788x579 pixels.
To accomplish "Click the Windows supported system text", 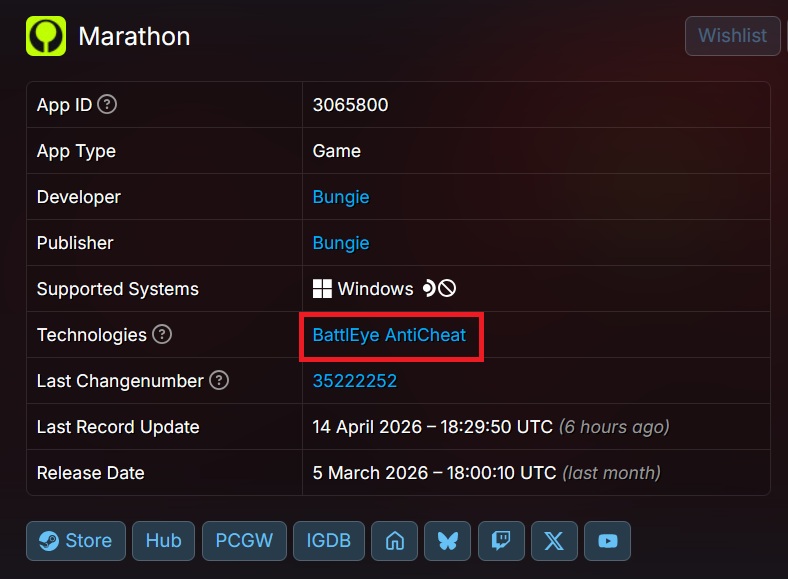I will point(375,289).
